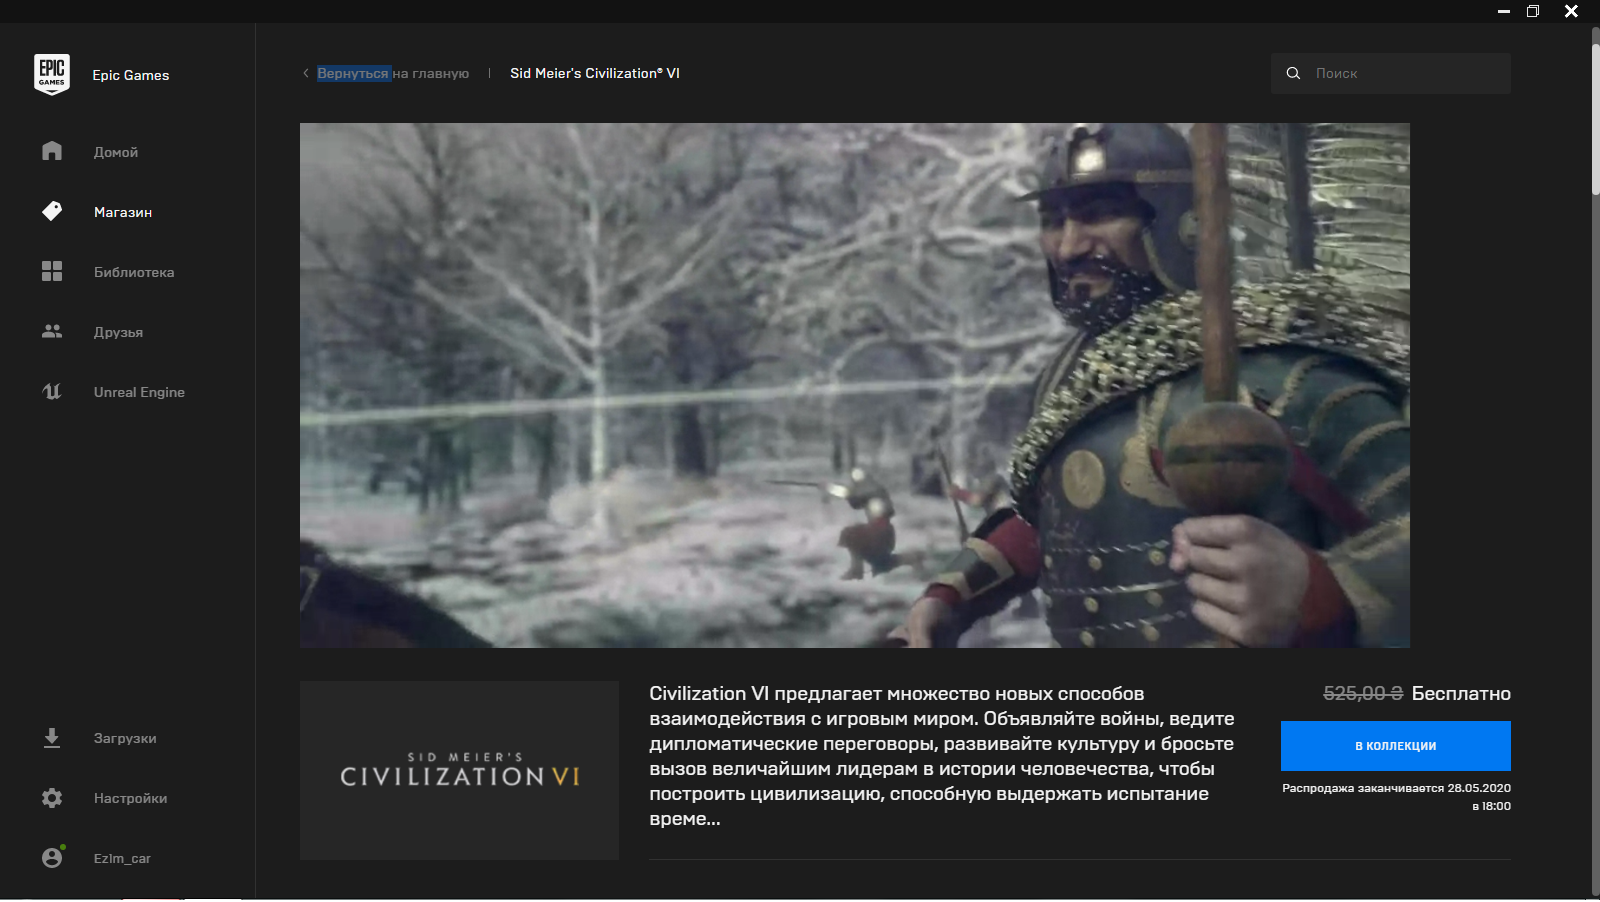Open Настройки sidebar label
Viewport: 1600px width, 902px height.
[x=130, y=798]
